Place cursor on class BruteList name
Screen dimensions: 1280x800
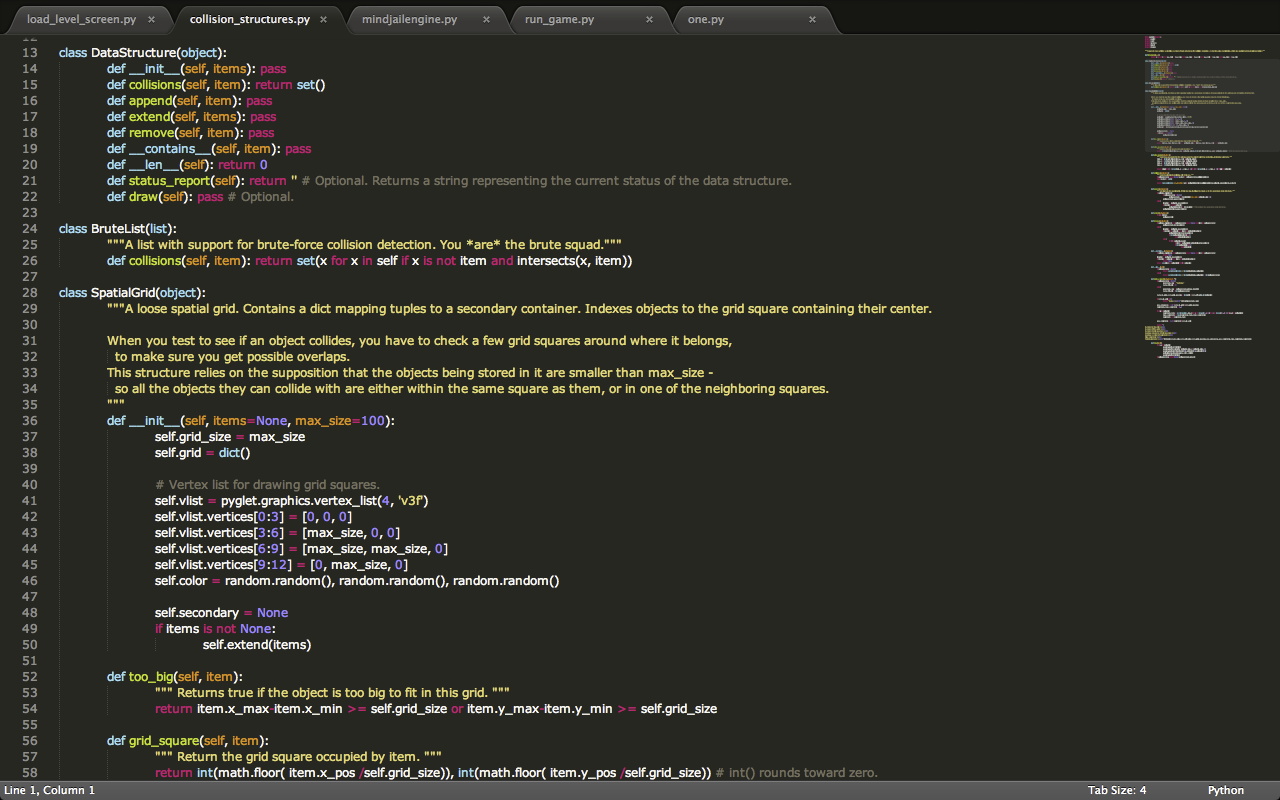click(118, 228)
